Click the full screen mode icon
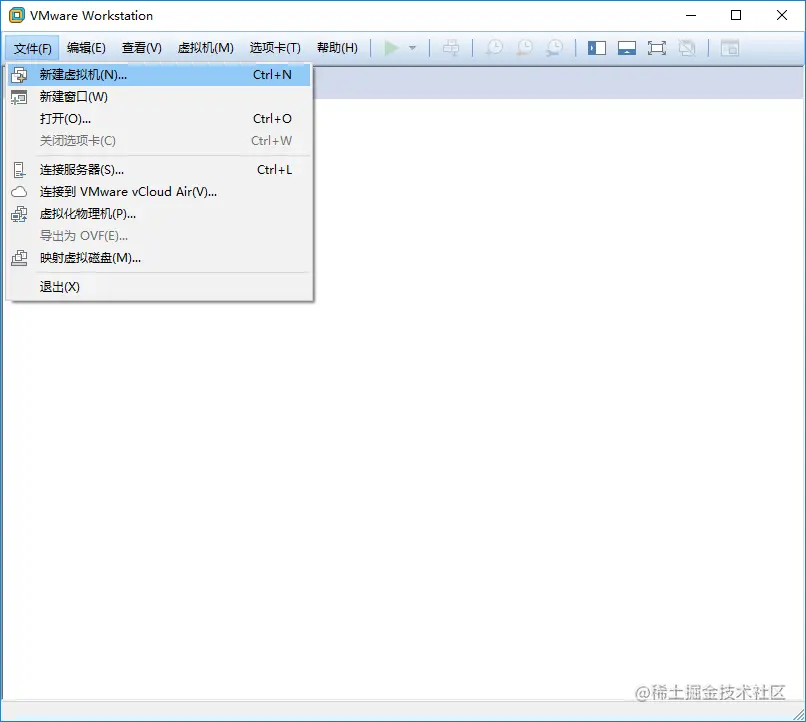Viewport: 806px width, 722px height. pos(656,48)
